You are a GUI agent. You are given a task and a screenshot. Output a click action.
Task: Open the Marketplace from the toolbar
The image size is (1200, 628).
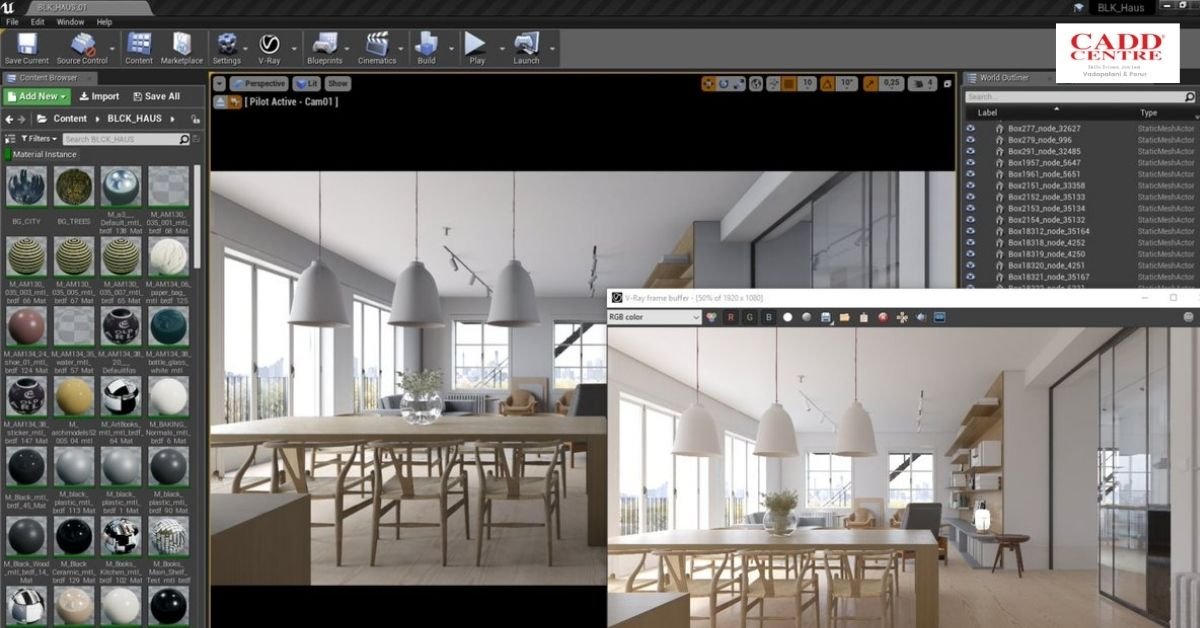coord(182,44)
